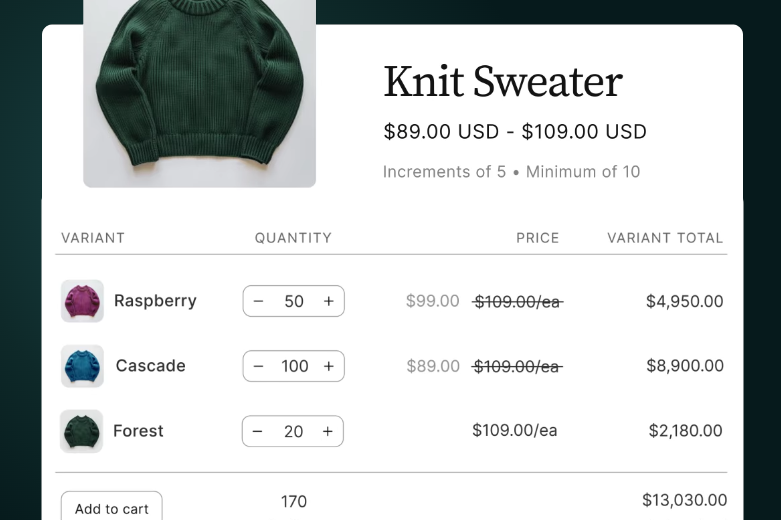The image size is (781, 520).
Task: Decrease the Raspberry quantity with minus
Action: point(259,301)
